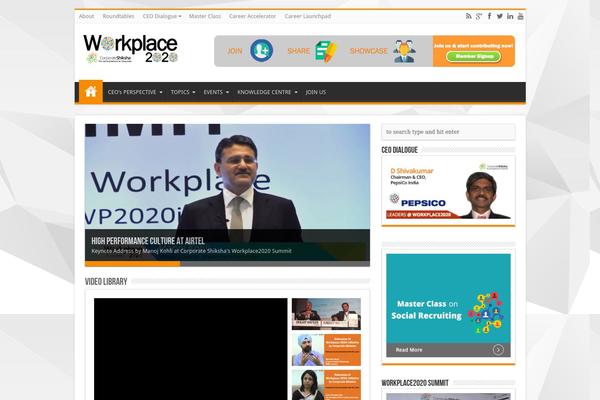Select the panel discussion video thumbnail

coord(326,314)
